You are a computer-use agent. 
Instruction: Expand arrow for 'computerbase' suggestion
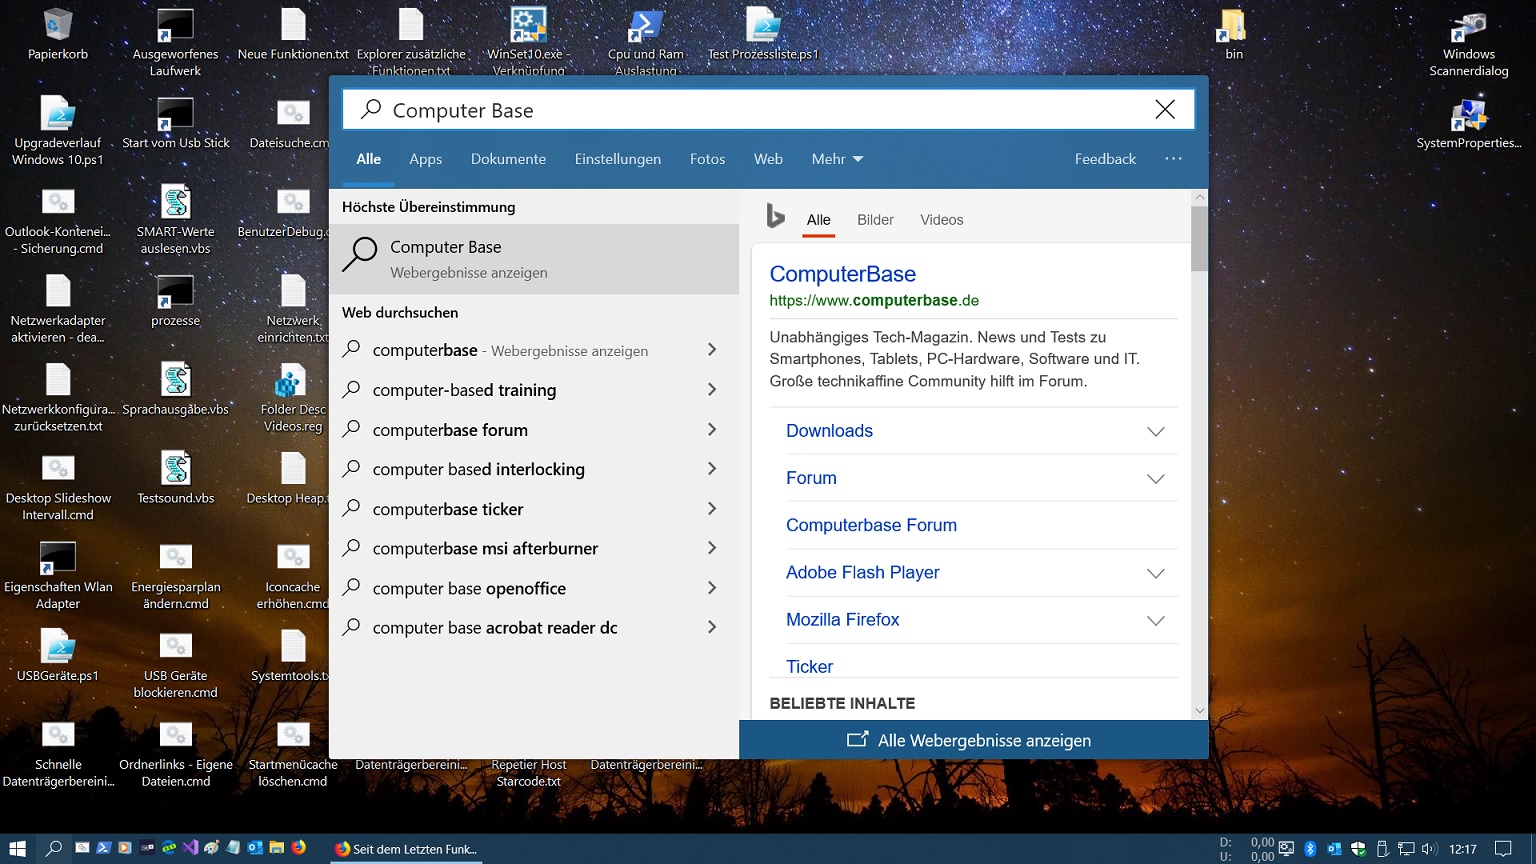(x=712, y=350)
